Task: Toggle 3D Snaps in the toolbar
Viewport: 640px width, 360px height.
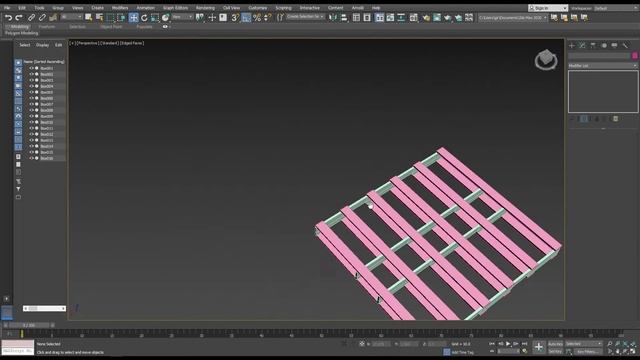Action: point(235,18)
